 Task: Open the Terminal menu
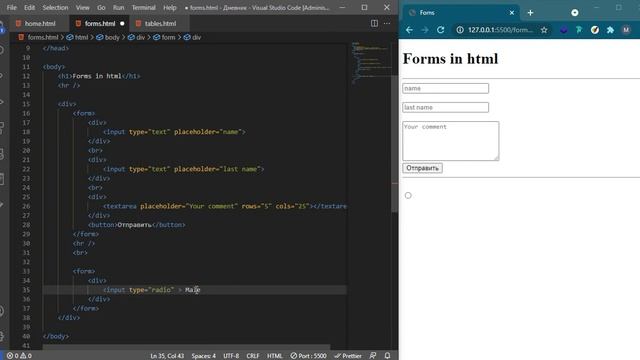click(143, 7)
